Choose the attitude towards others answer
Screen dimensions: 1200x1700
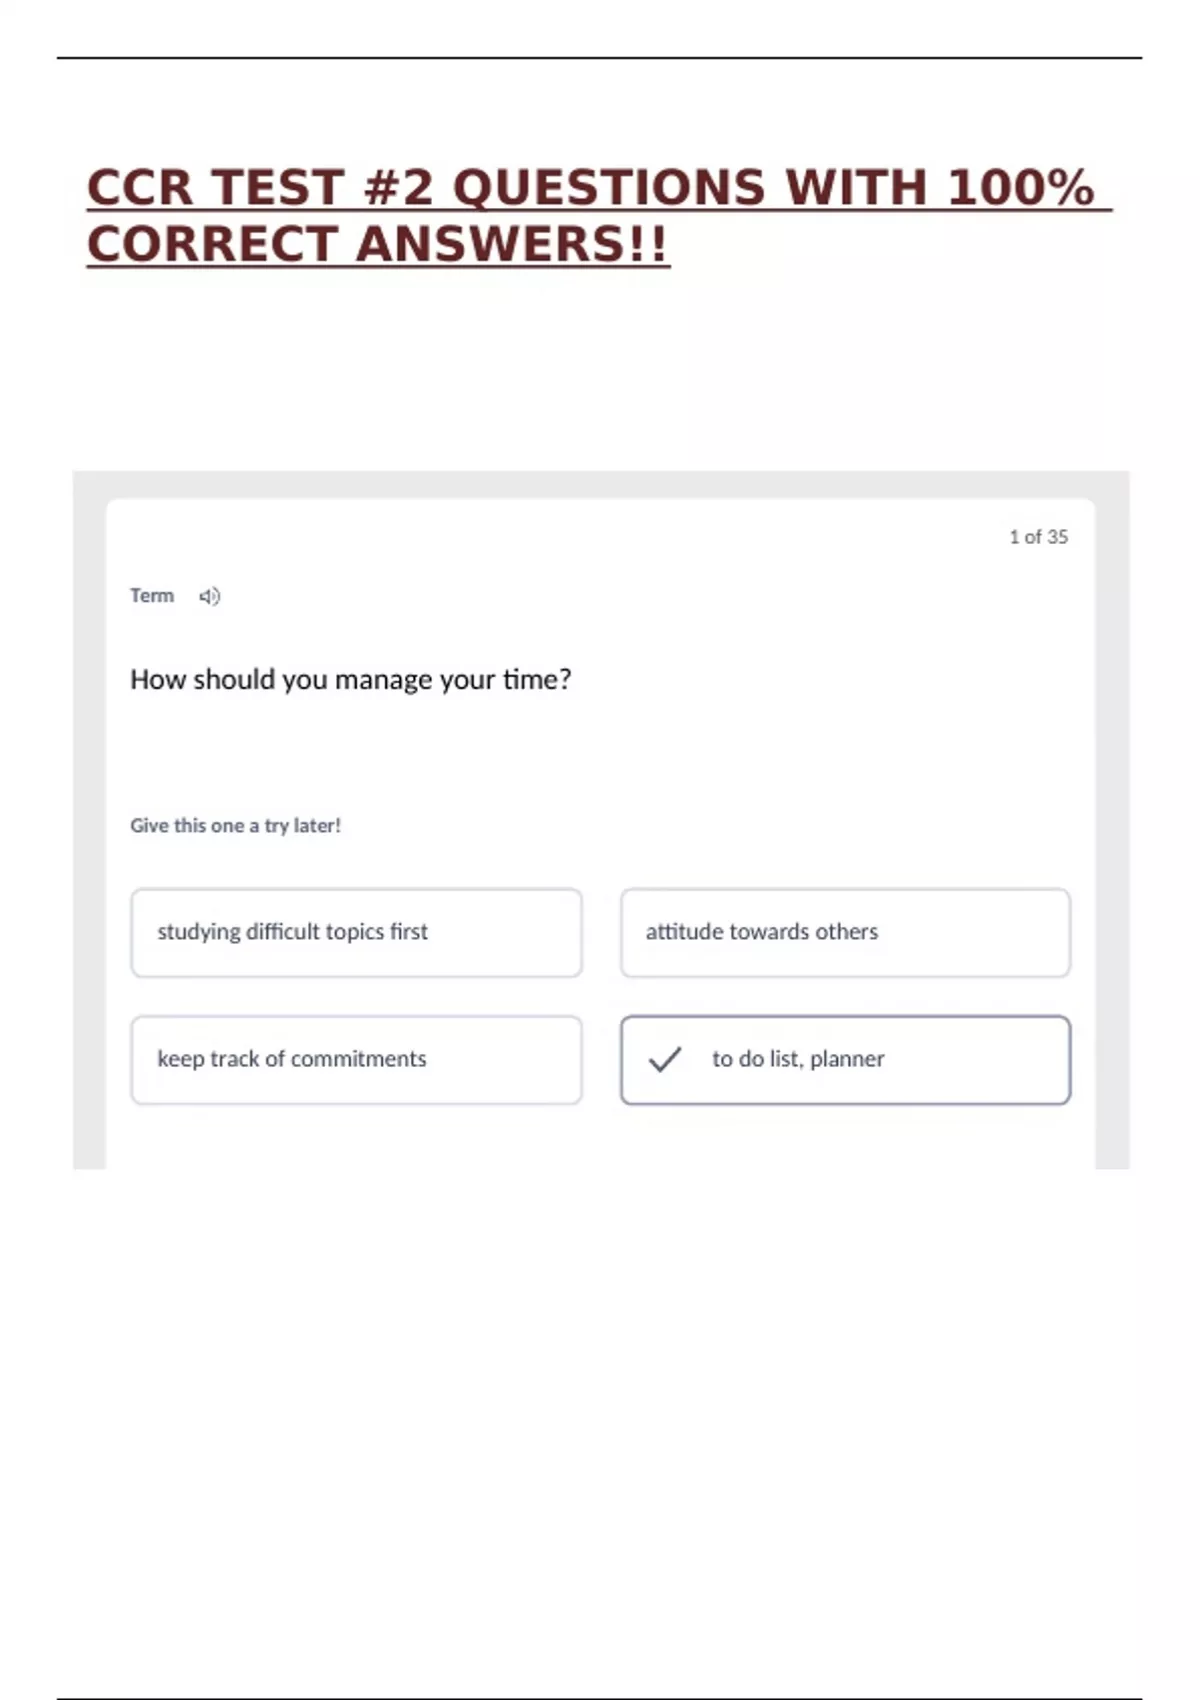click(845, 932)
